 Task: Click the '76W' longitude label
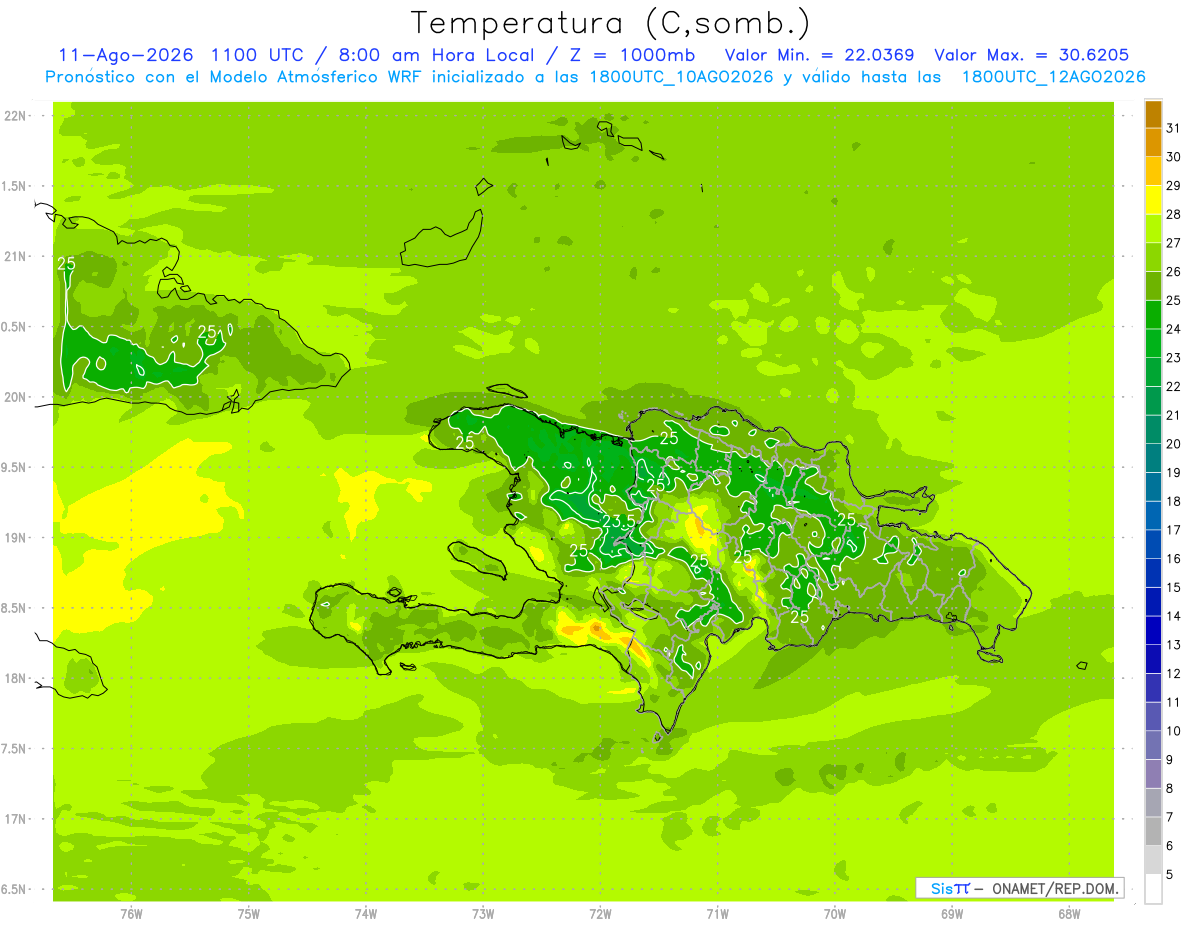[131, 914]
